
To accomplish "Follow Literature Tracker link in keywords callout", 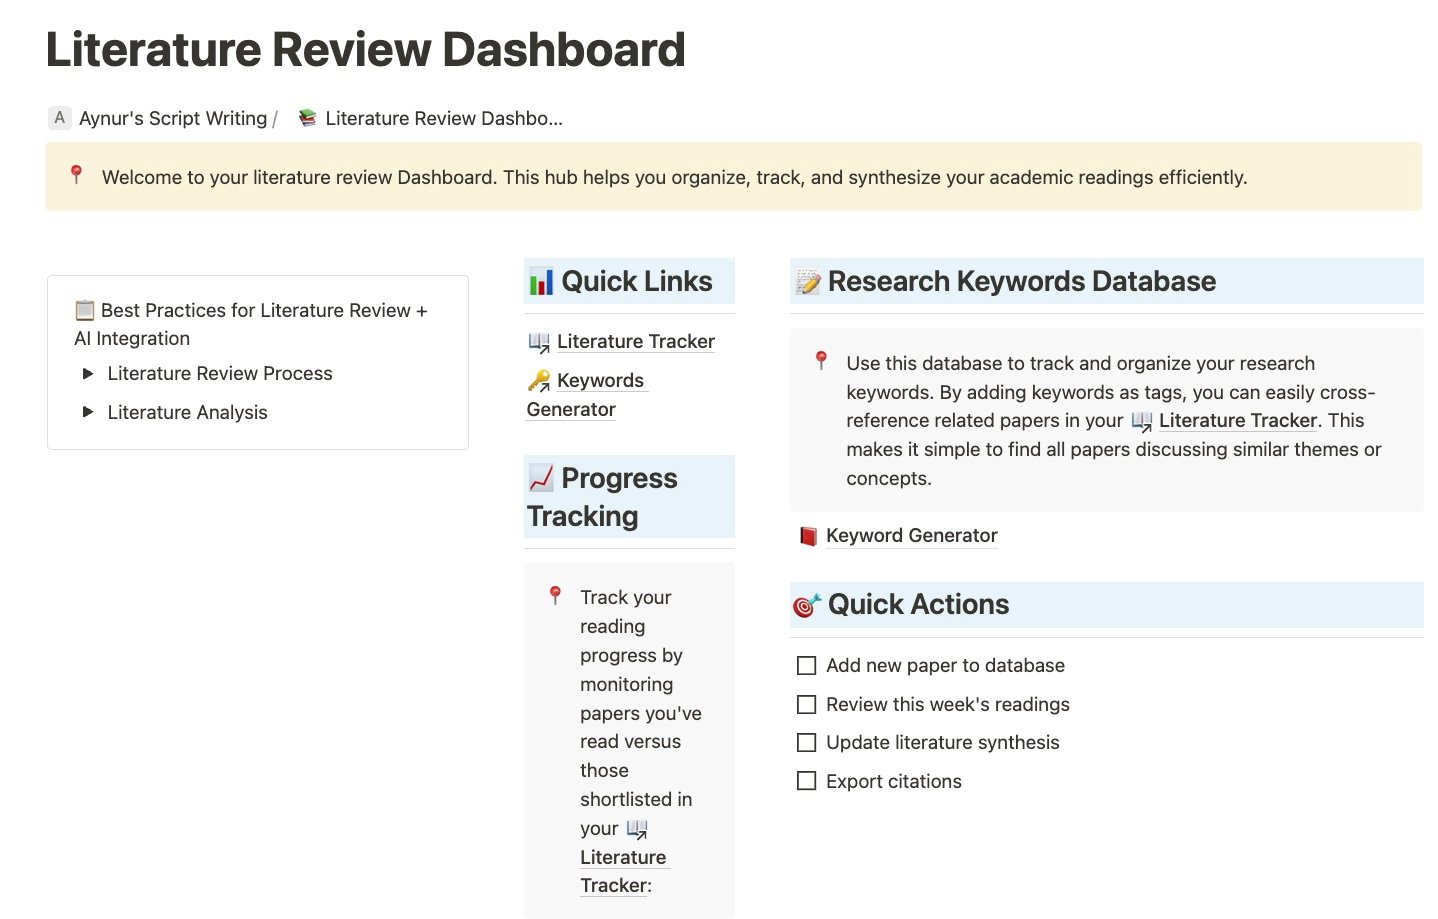I will [1238, 421].
